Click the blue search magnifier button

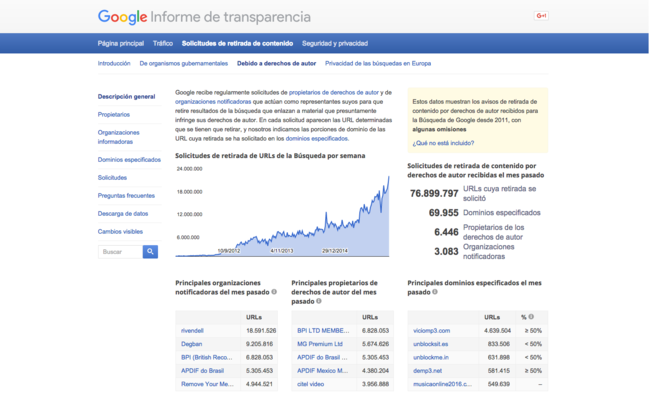click(x=150, y=251)
